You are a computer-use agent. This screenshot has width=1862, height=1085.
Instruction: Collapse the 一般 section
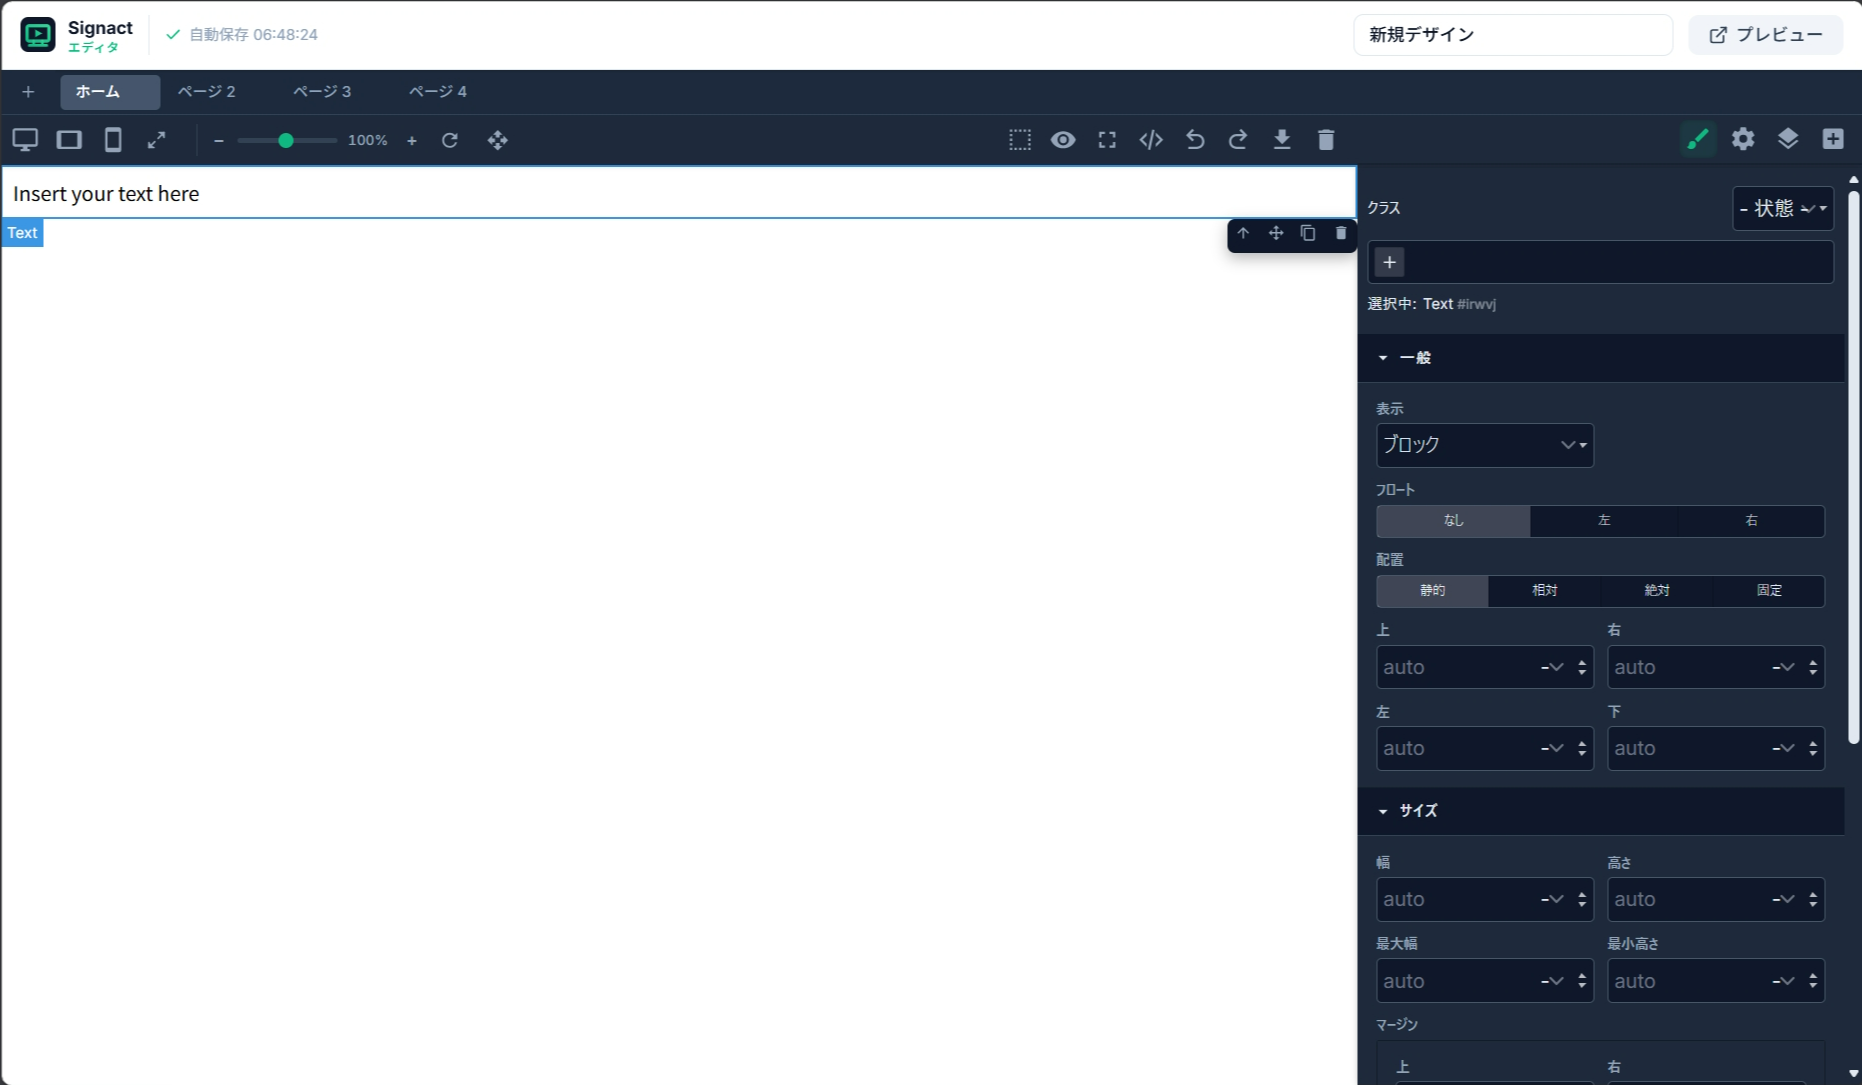click(1601, 358)
